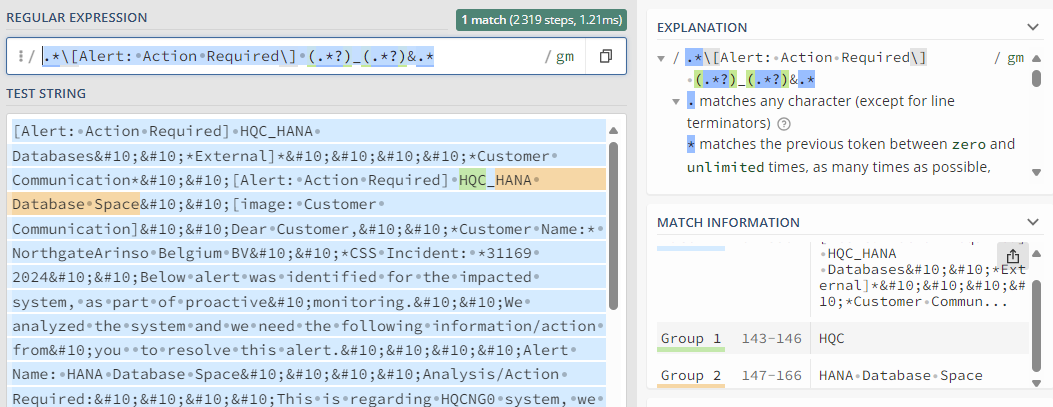Image resolution: width=1053 pixels, height=407 pixels.
Task: Click the Explanation scrollbar down arrow
Action: (1036, 173)
